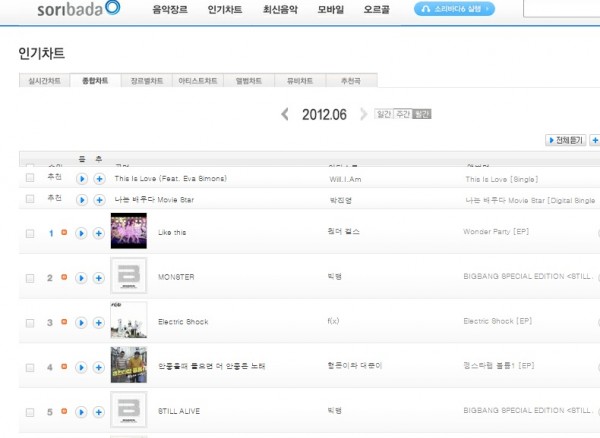Open album link Electric Shock [EP]
The height and width of the screenshot is (438, 600).
(x=498, y=321)
